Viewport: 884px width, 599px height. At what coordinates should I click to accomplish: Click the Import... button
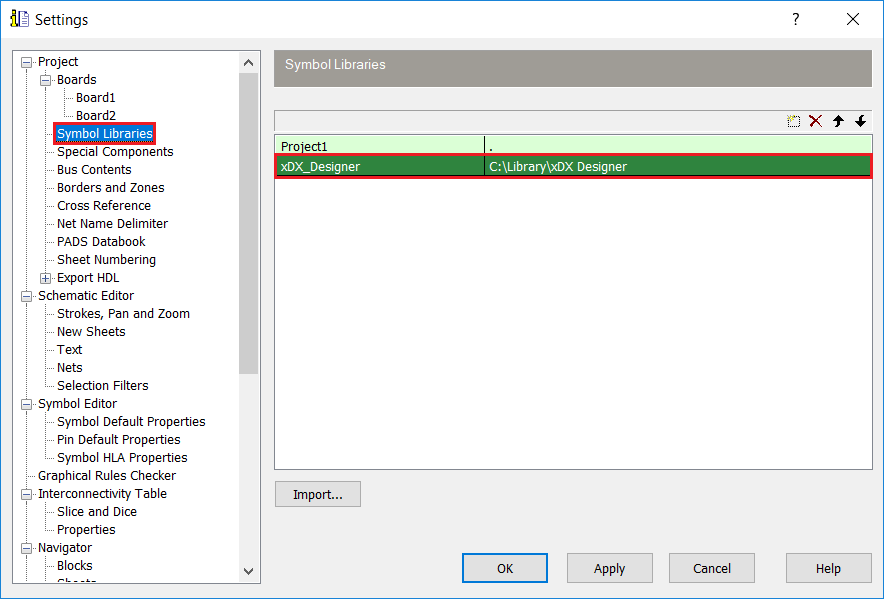317,495
